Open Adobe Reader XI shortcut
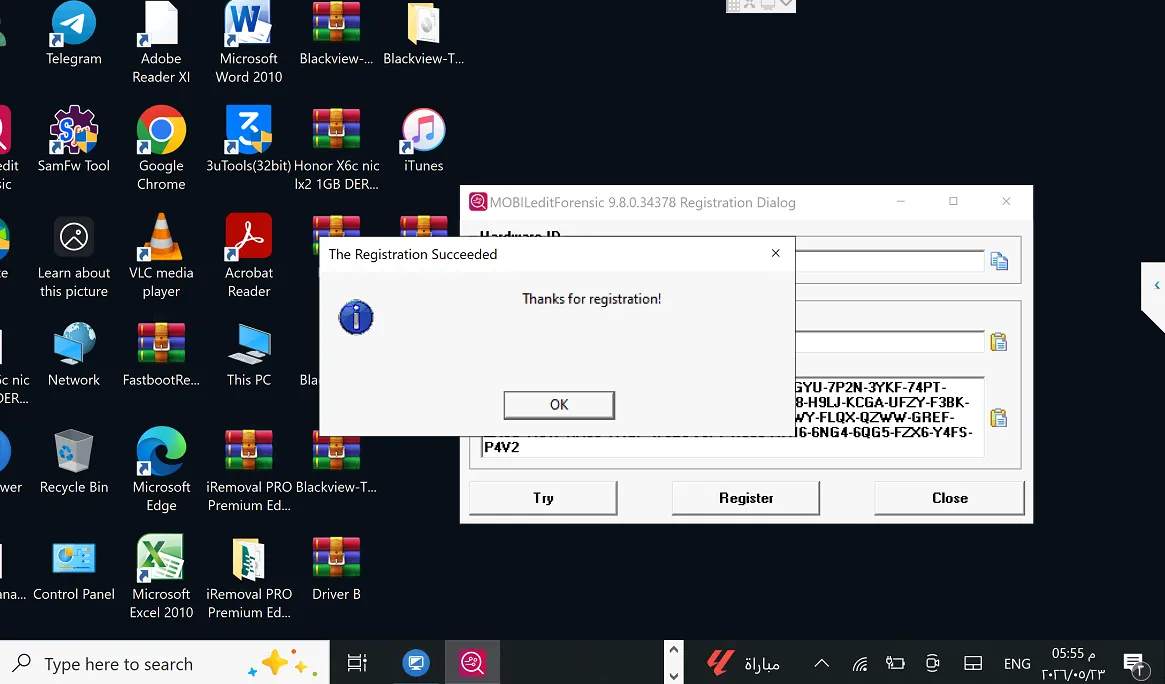Image resolution: width=1165 pixels, height=684 pixels. (161, 42)
